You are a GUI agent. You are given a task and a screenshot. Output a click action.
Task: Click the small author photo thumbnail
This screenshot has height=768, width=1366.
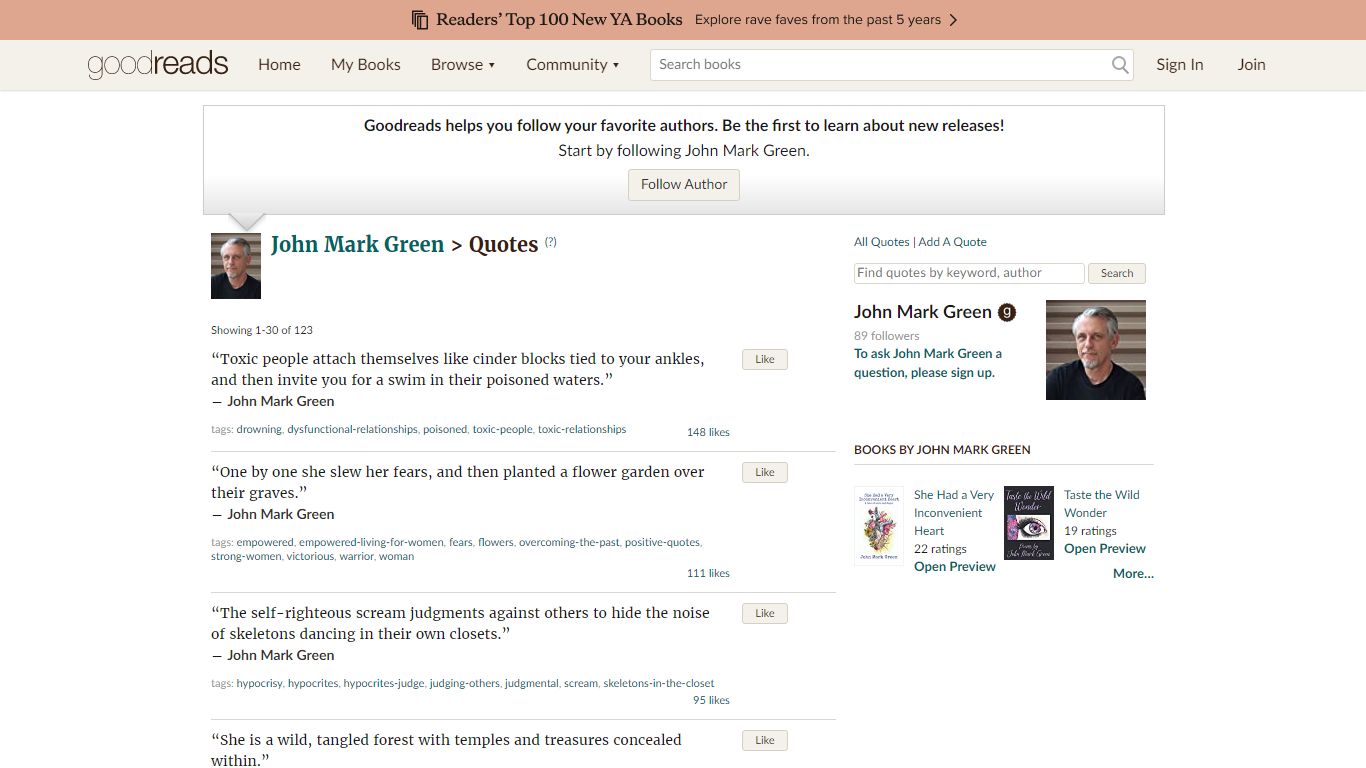236,266
